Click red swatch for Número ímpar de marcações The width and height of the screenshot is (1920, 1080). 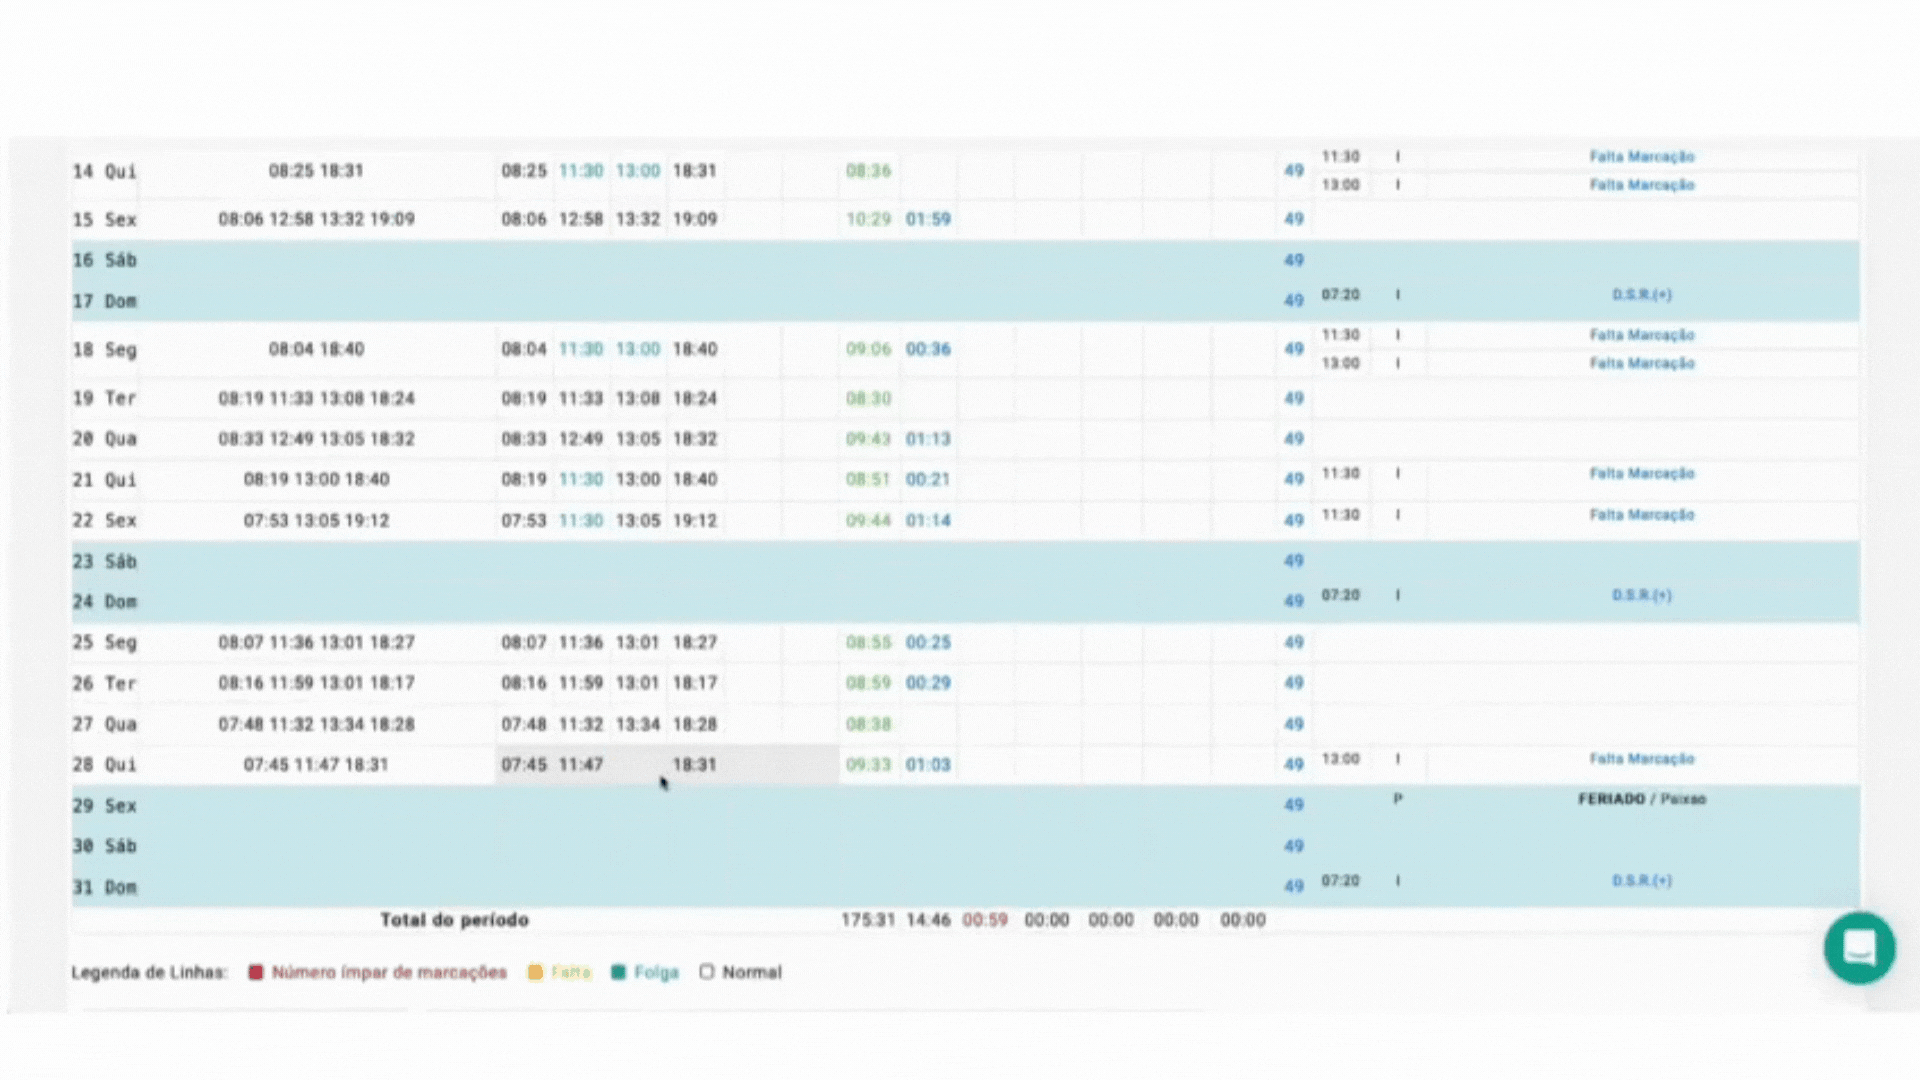tap(256, 972)
